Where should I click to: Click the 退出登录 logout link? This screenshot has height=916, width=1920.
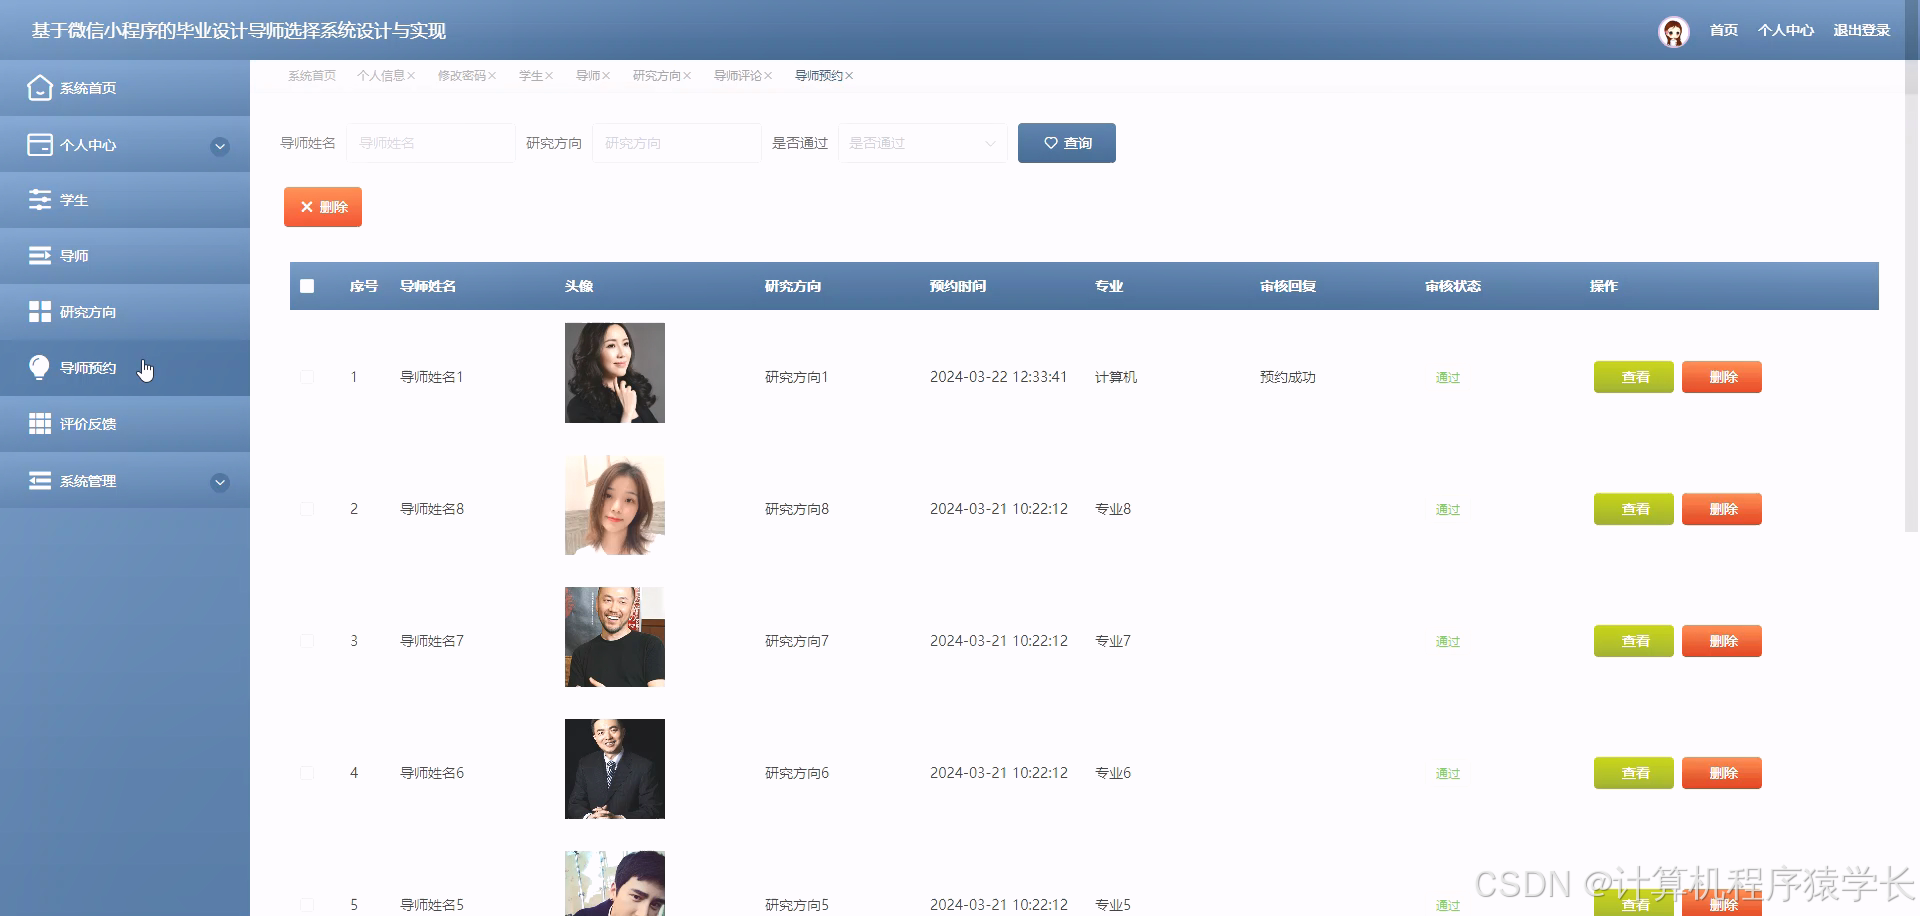click(x=1862, y=31)
